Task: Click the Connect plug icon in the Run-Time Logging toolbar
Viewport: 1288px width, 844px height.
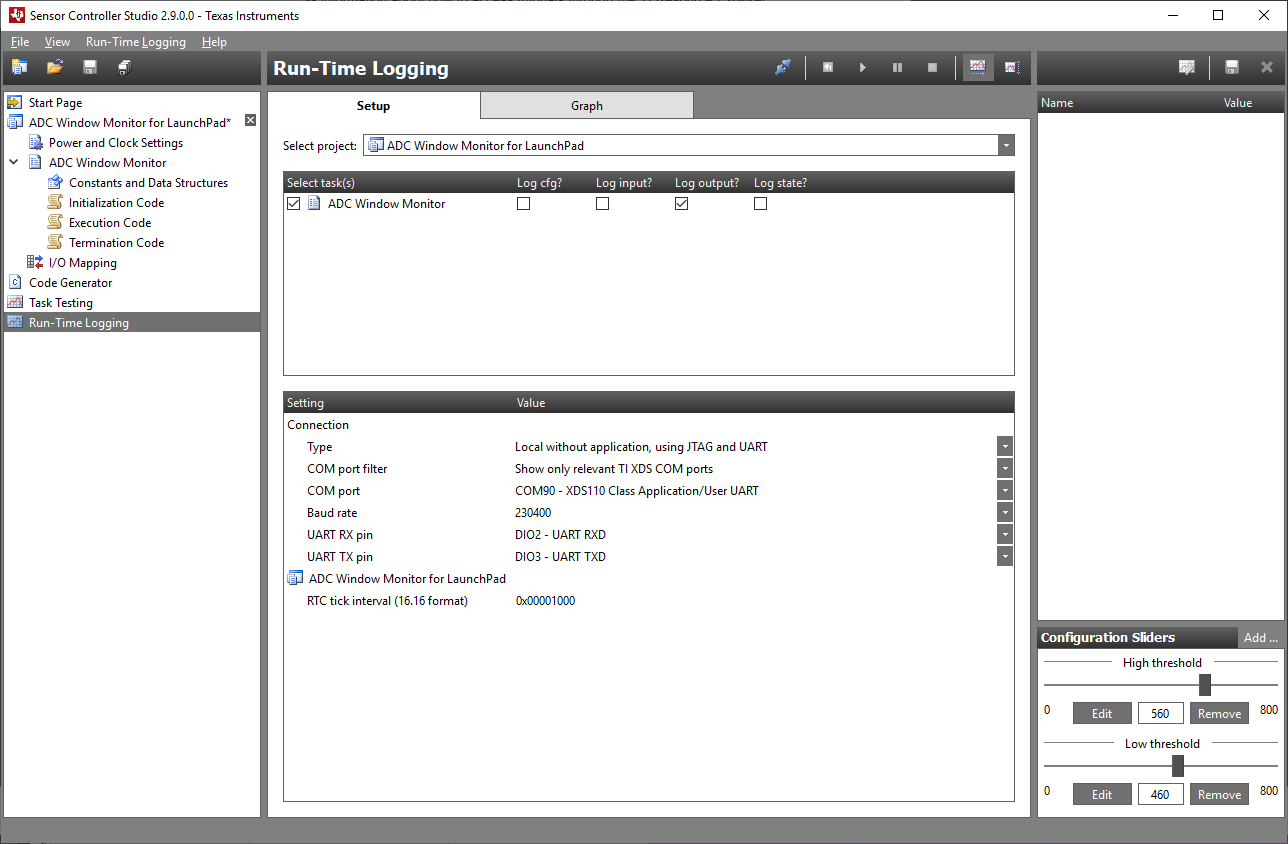Action: [783, 67]
